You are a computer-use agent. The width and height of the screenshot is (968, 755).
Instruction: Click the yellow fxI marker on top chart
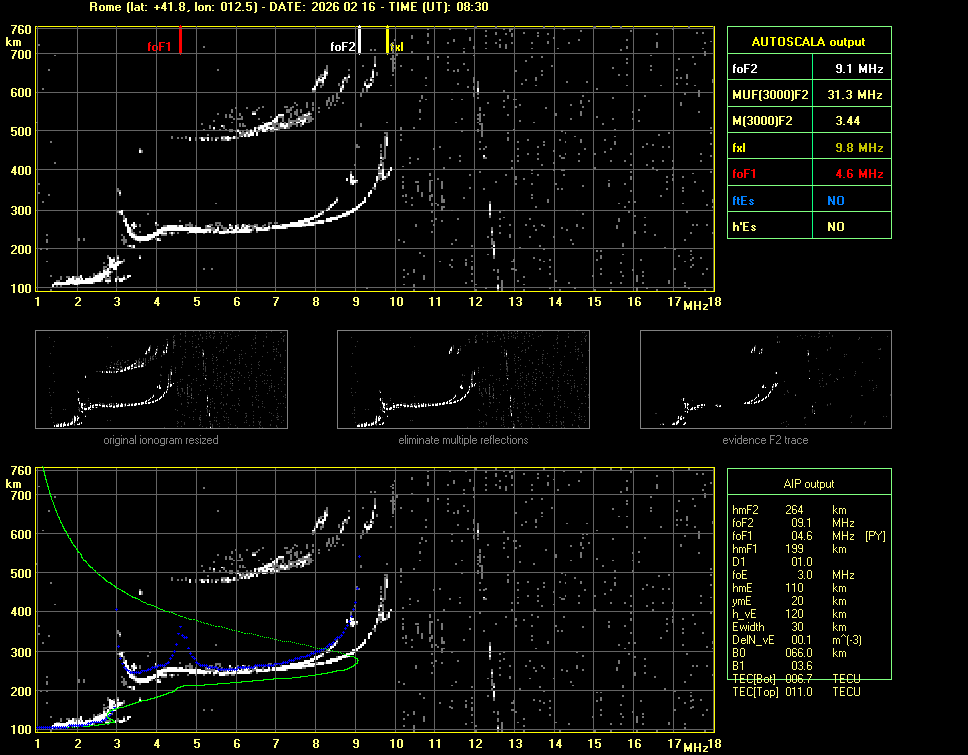pyautogui.click(x=388, y=41)
